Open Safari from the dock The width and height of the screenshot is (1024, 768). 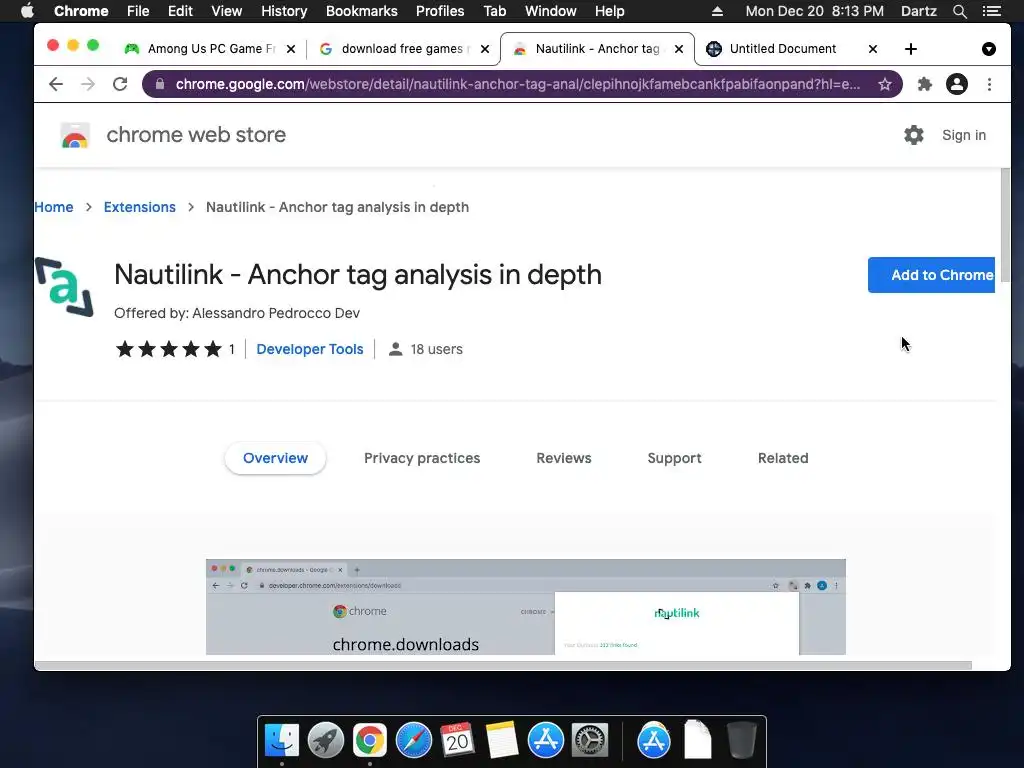[413, 741]
